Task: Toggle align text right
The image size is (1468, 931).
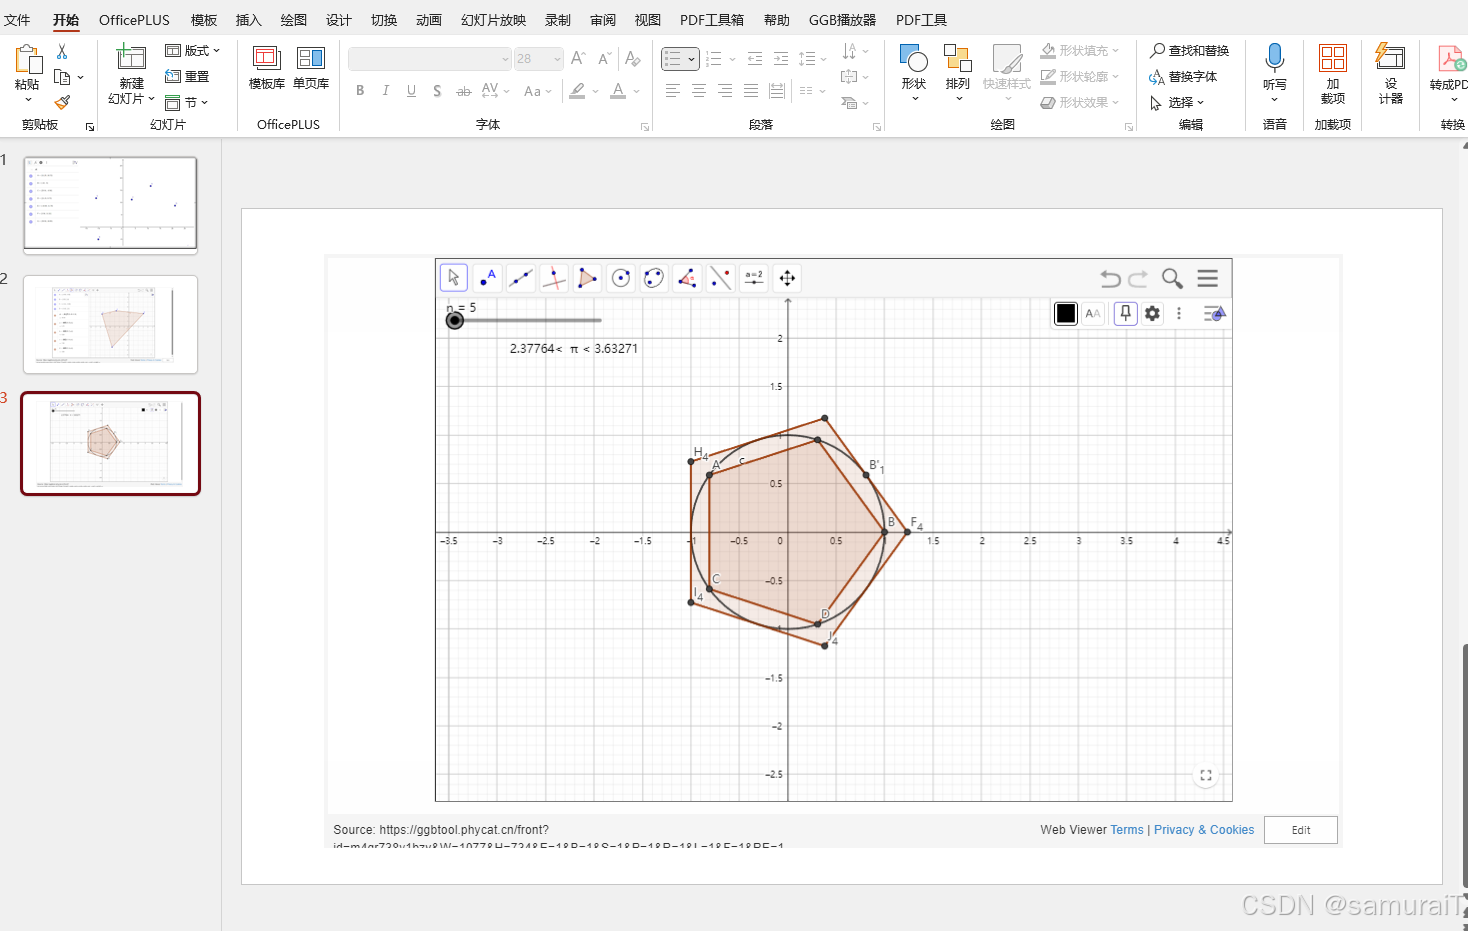Action: pyautogui.click(x=725, y=91)
